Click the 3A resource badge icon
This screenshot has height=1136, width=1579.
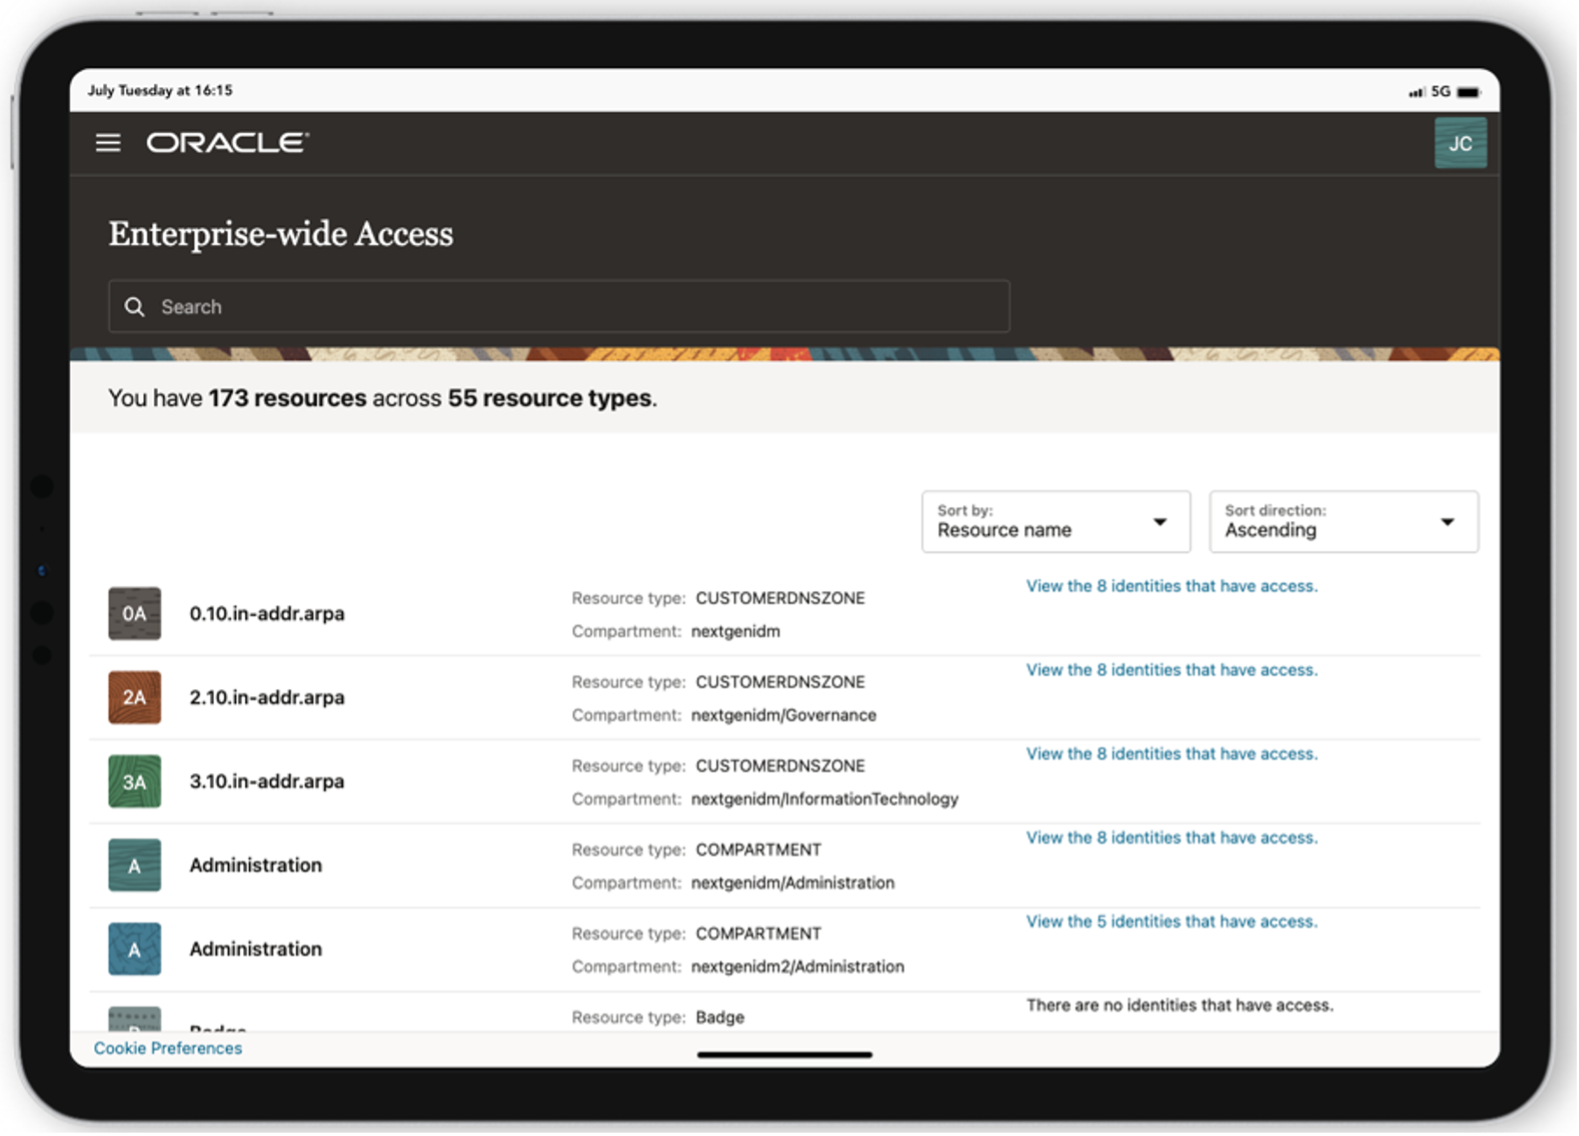coord(135,782)
